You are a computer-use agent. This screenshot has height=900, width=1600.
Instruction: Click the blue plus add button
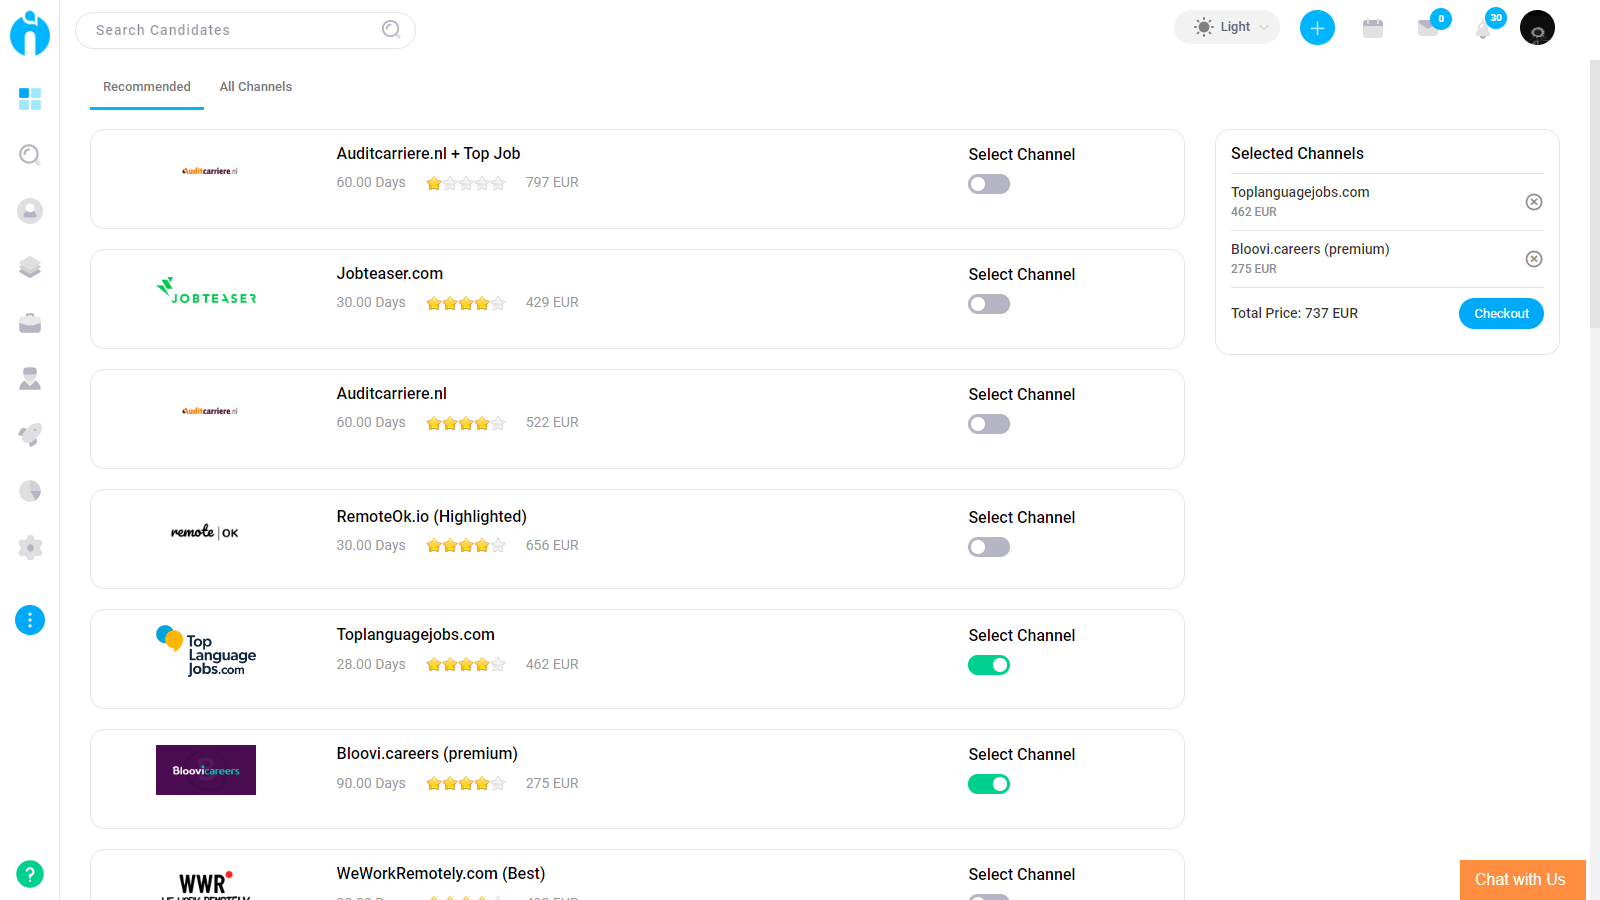click(1317, 27)
